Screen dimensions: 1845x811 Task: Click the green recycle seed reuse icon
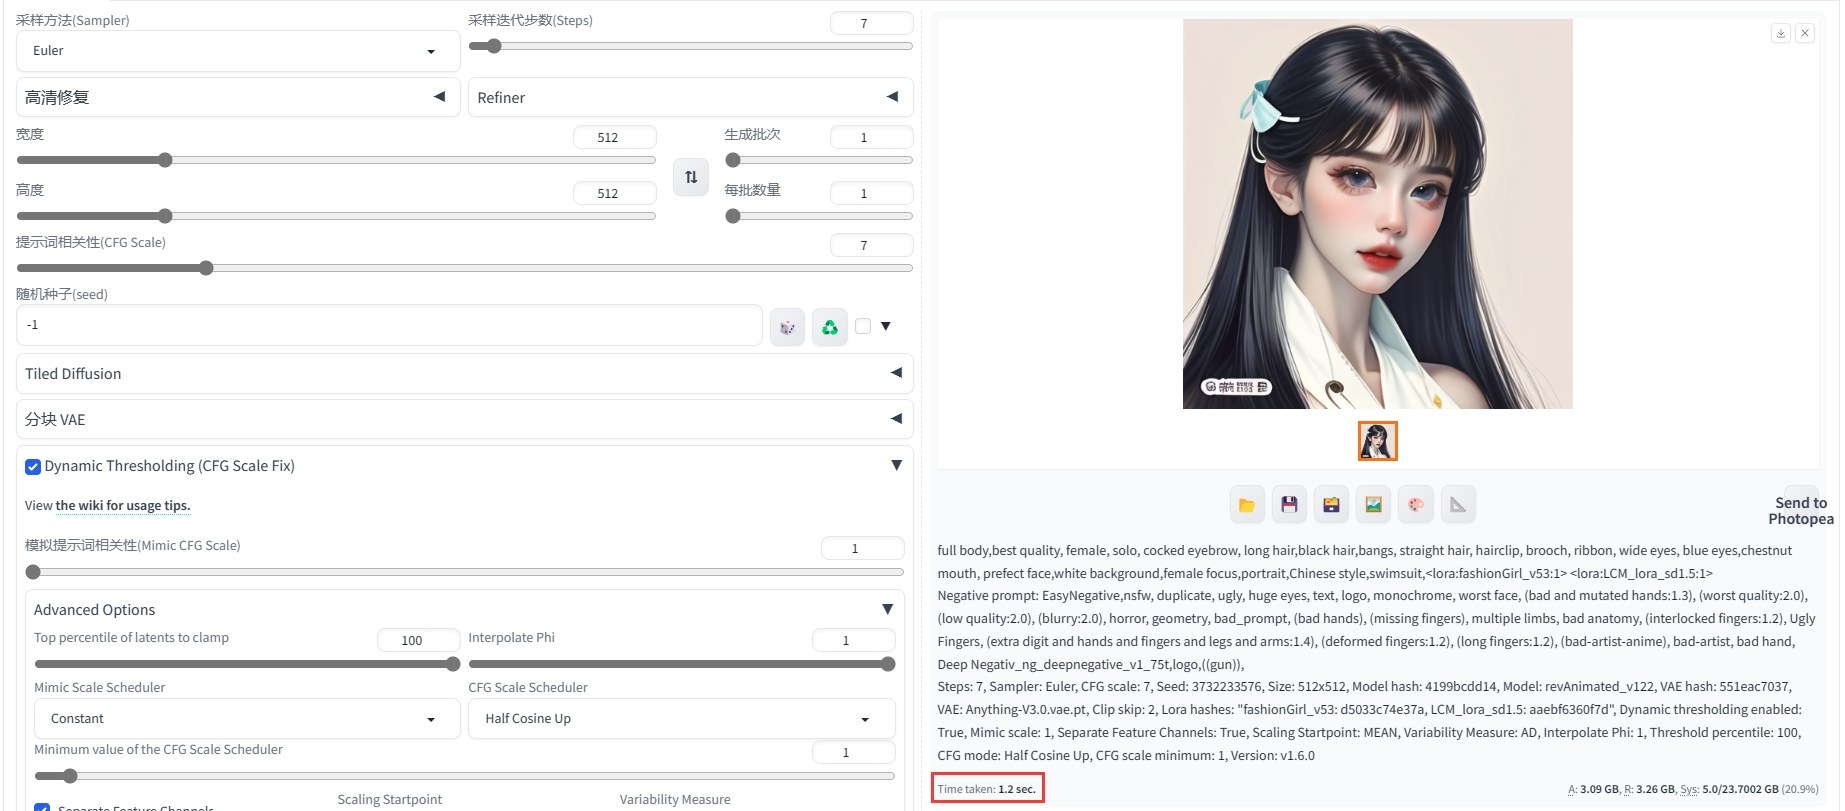coord(830,327)
